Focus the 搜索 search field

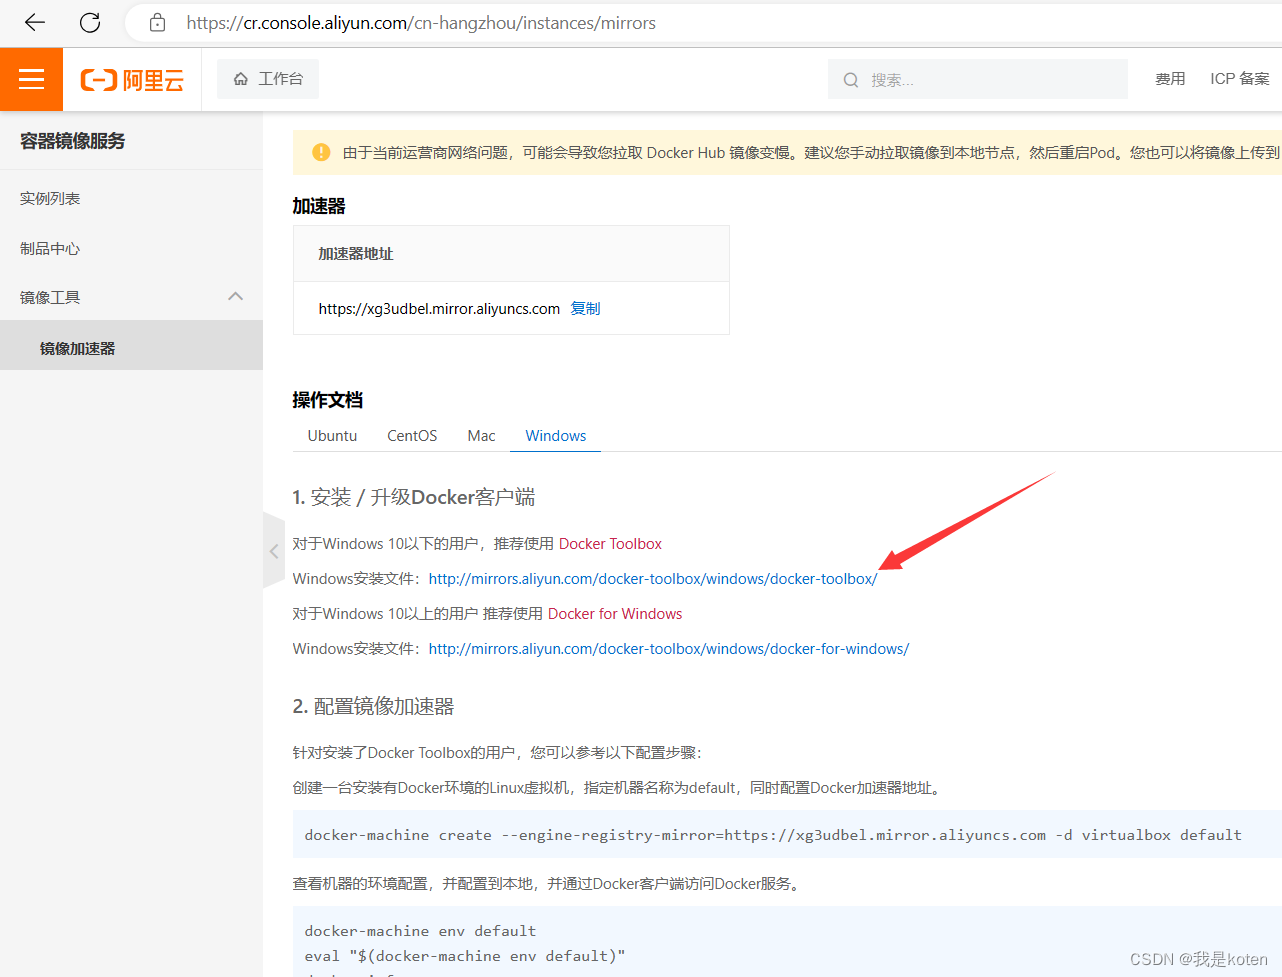click(x=978, y=79)
